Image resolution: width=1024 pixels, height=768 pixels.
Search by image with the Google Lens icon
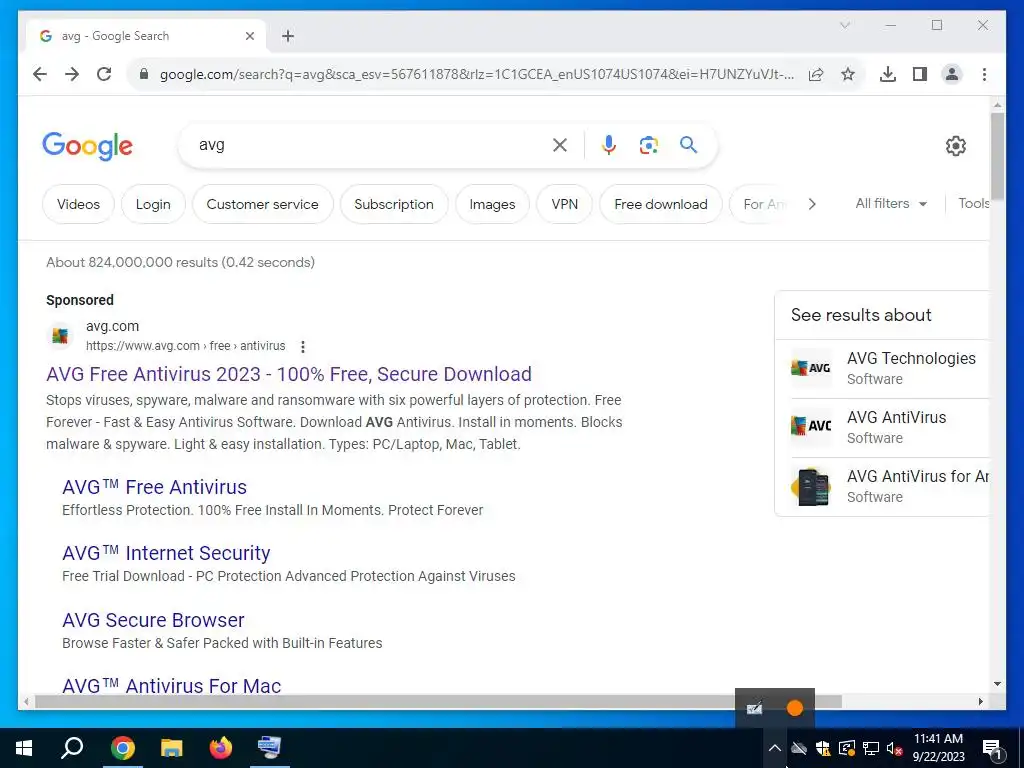tap(648, 145)
